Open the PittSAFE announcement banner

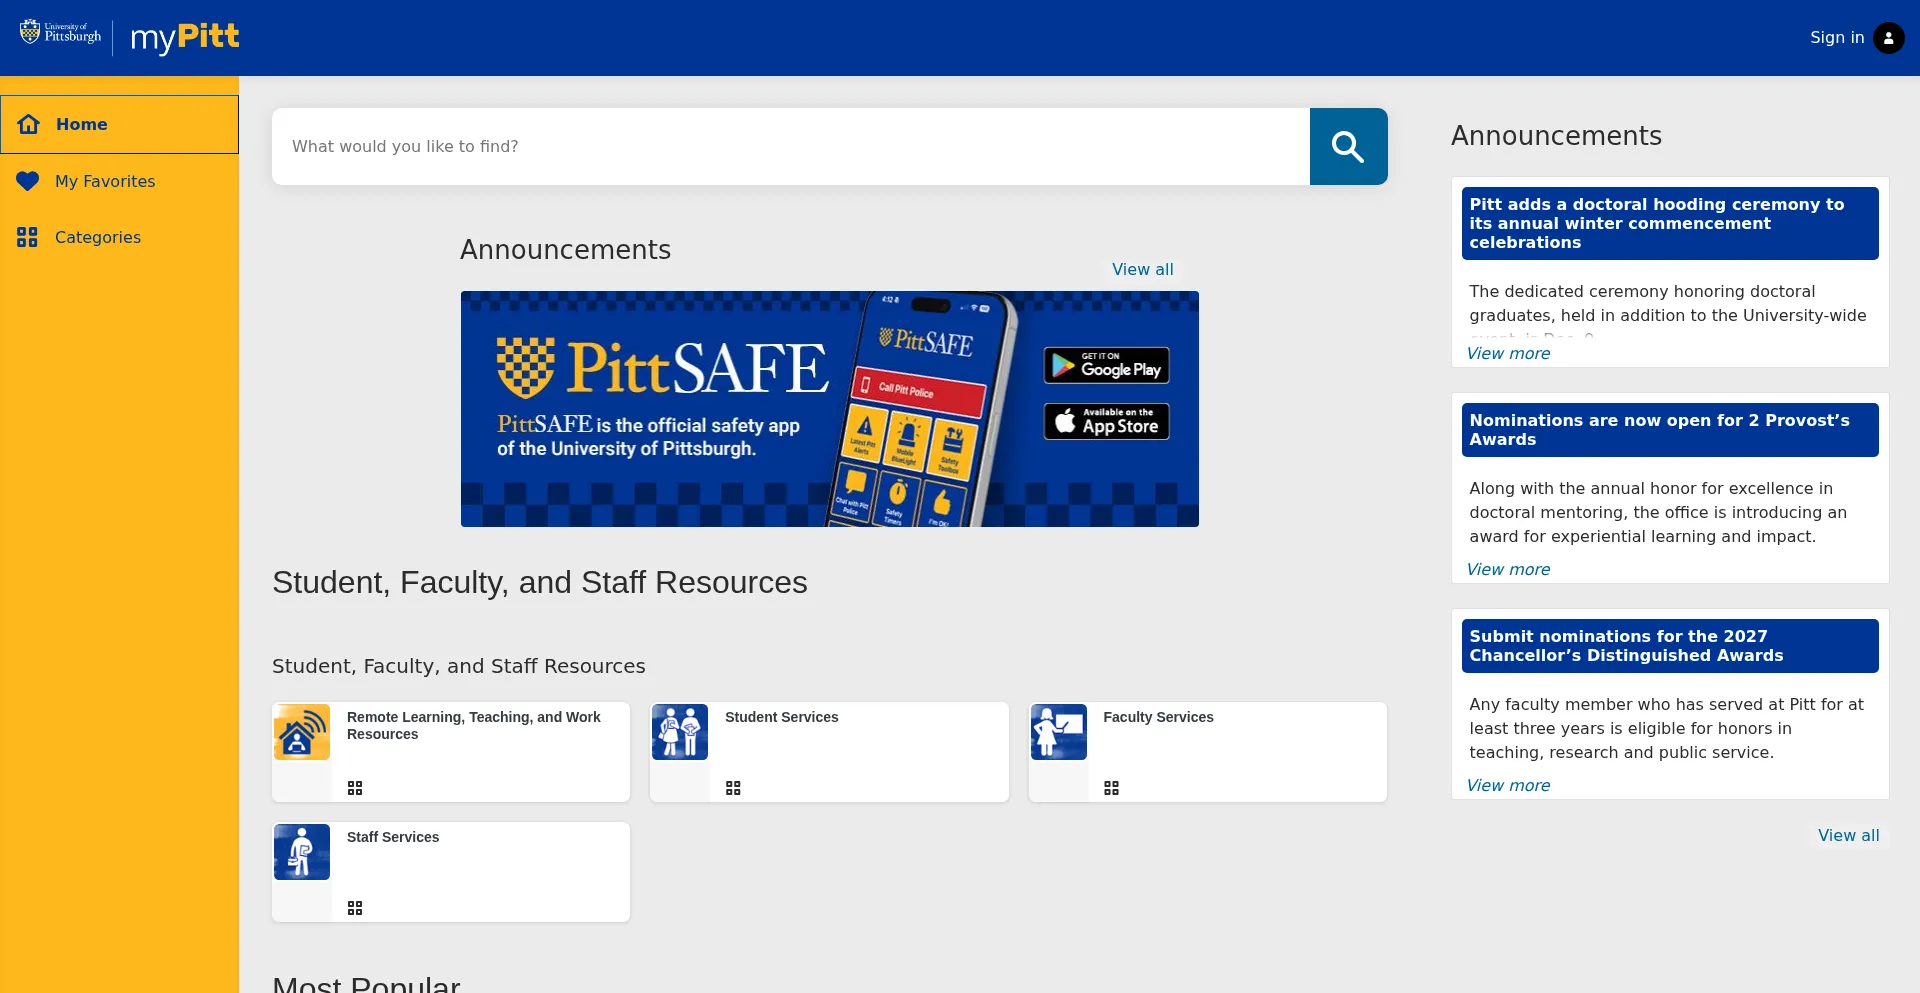(x=829, y=409)
